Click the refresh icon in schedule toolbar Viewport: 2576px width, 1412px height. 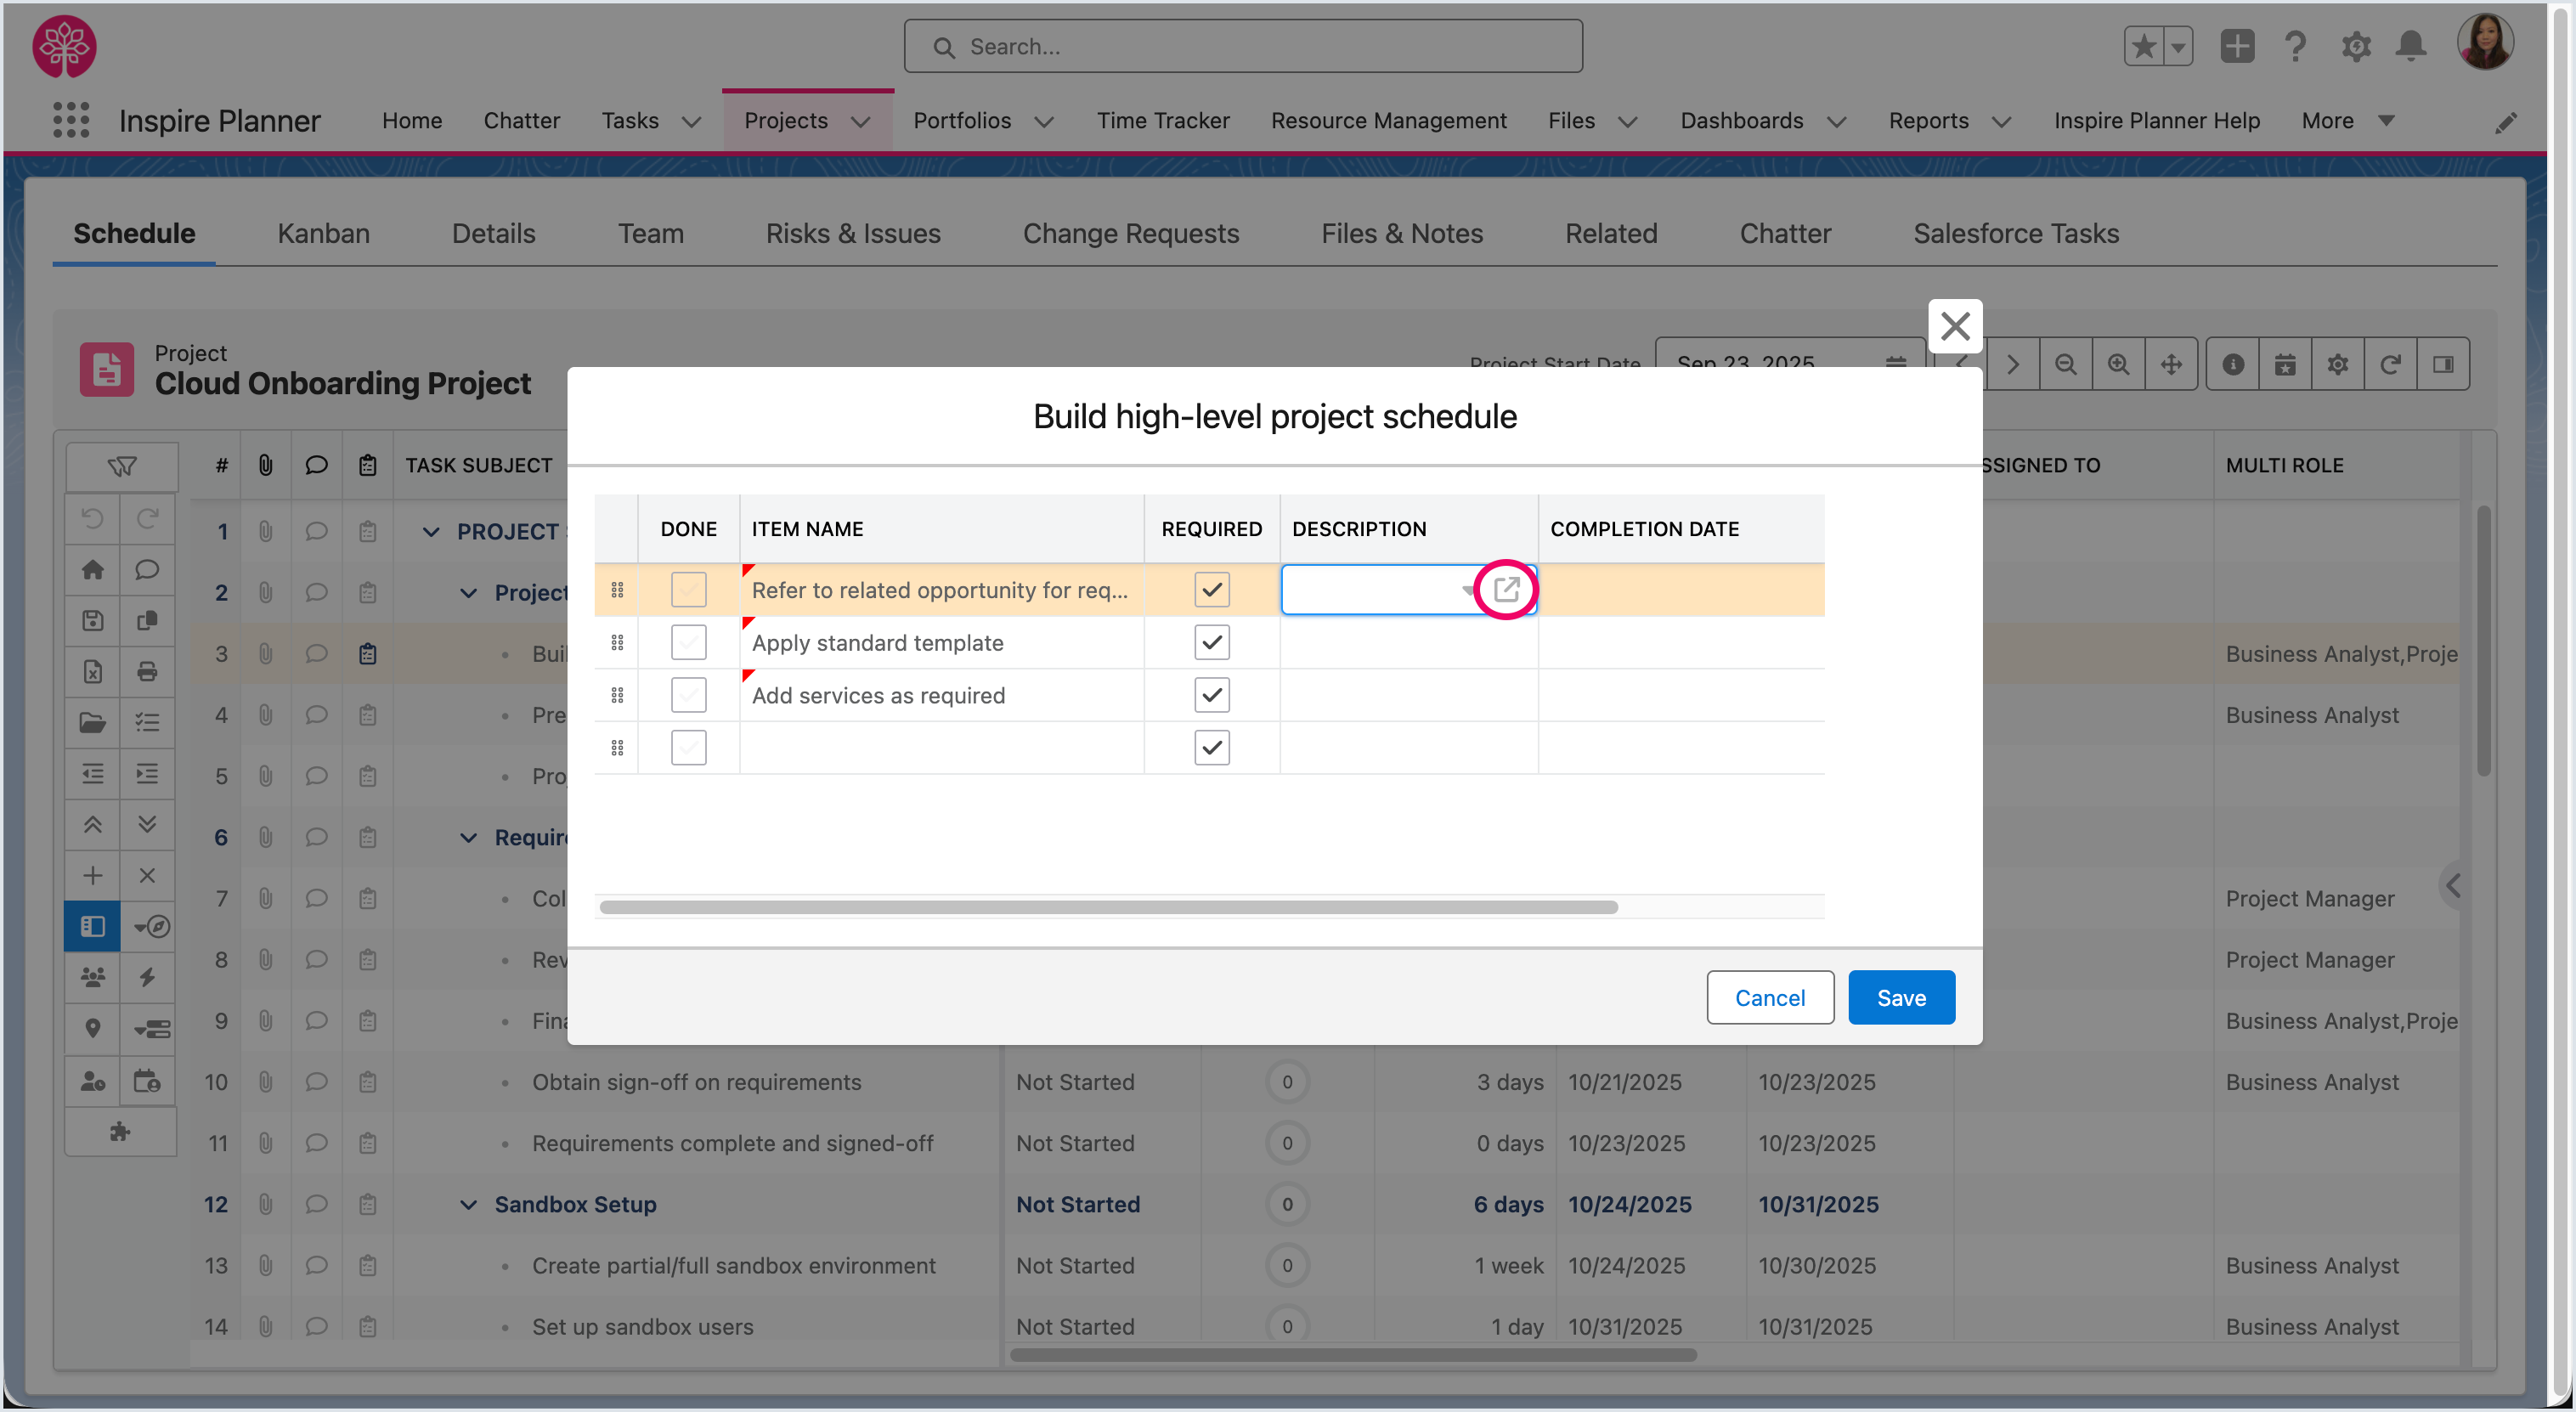[x=2390, y=364]
